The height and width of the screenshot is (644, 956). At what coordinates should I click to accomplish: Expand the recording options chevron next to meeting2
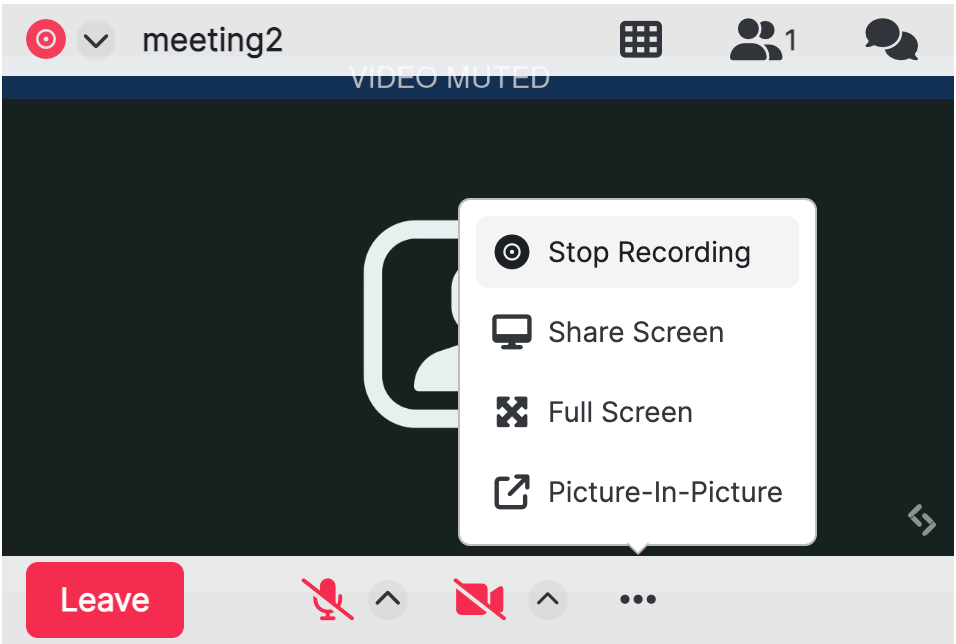click(x=95, y=39)
